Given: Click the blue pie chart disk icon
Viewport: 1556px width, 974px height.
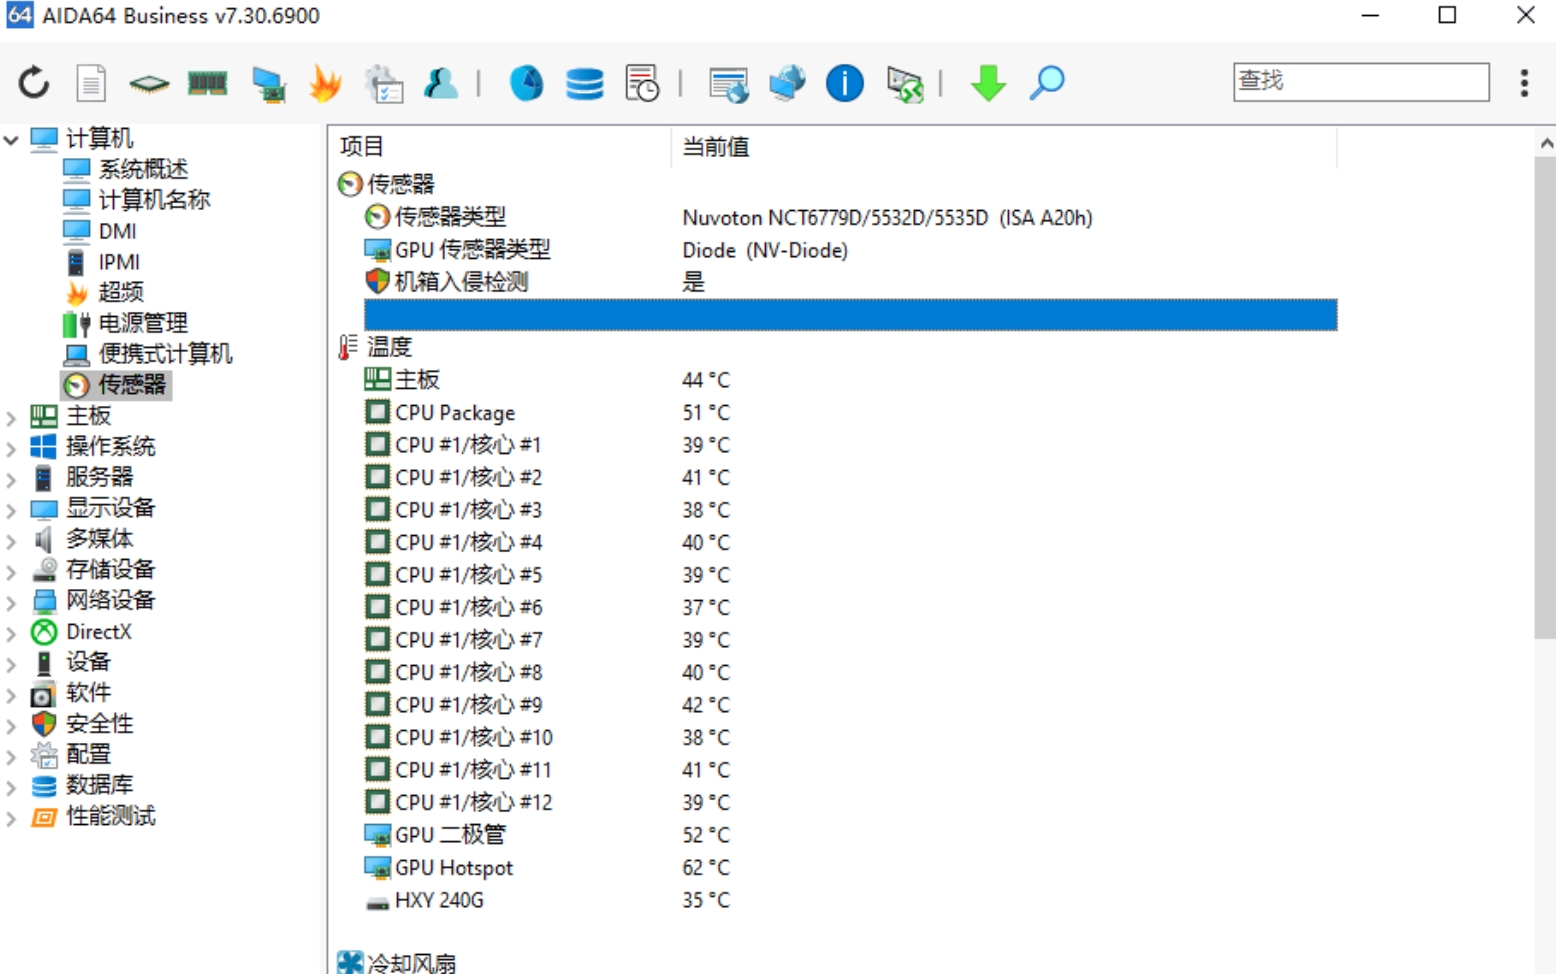Looking at the screenshot, I should 526,83.
